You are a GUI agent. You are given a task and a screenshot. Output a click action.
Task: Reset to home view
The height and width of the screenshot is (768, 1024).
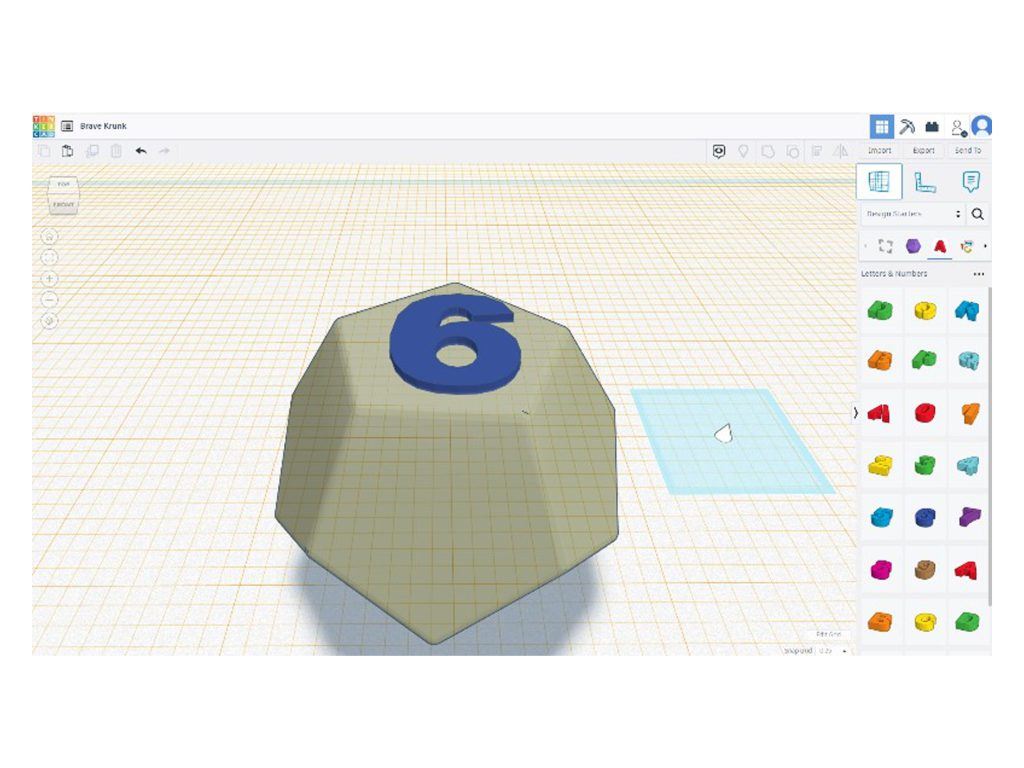(50, 236)
